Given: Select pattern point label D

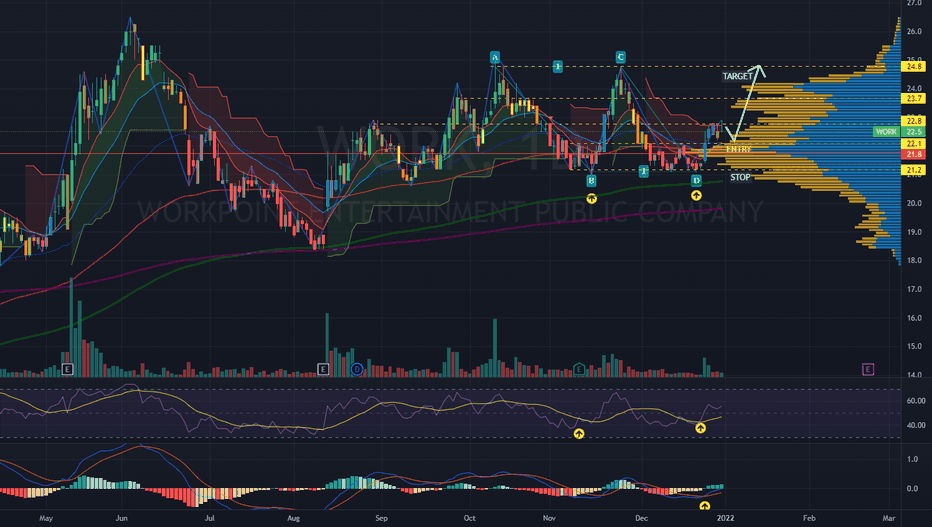Looking at the screenshot, I should coord(696,181).
